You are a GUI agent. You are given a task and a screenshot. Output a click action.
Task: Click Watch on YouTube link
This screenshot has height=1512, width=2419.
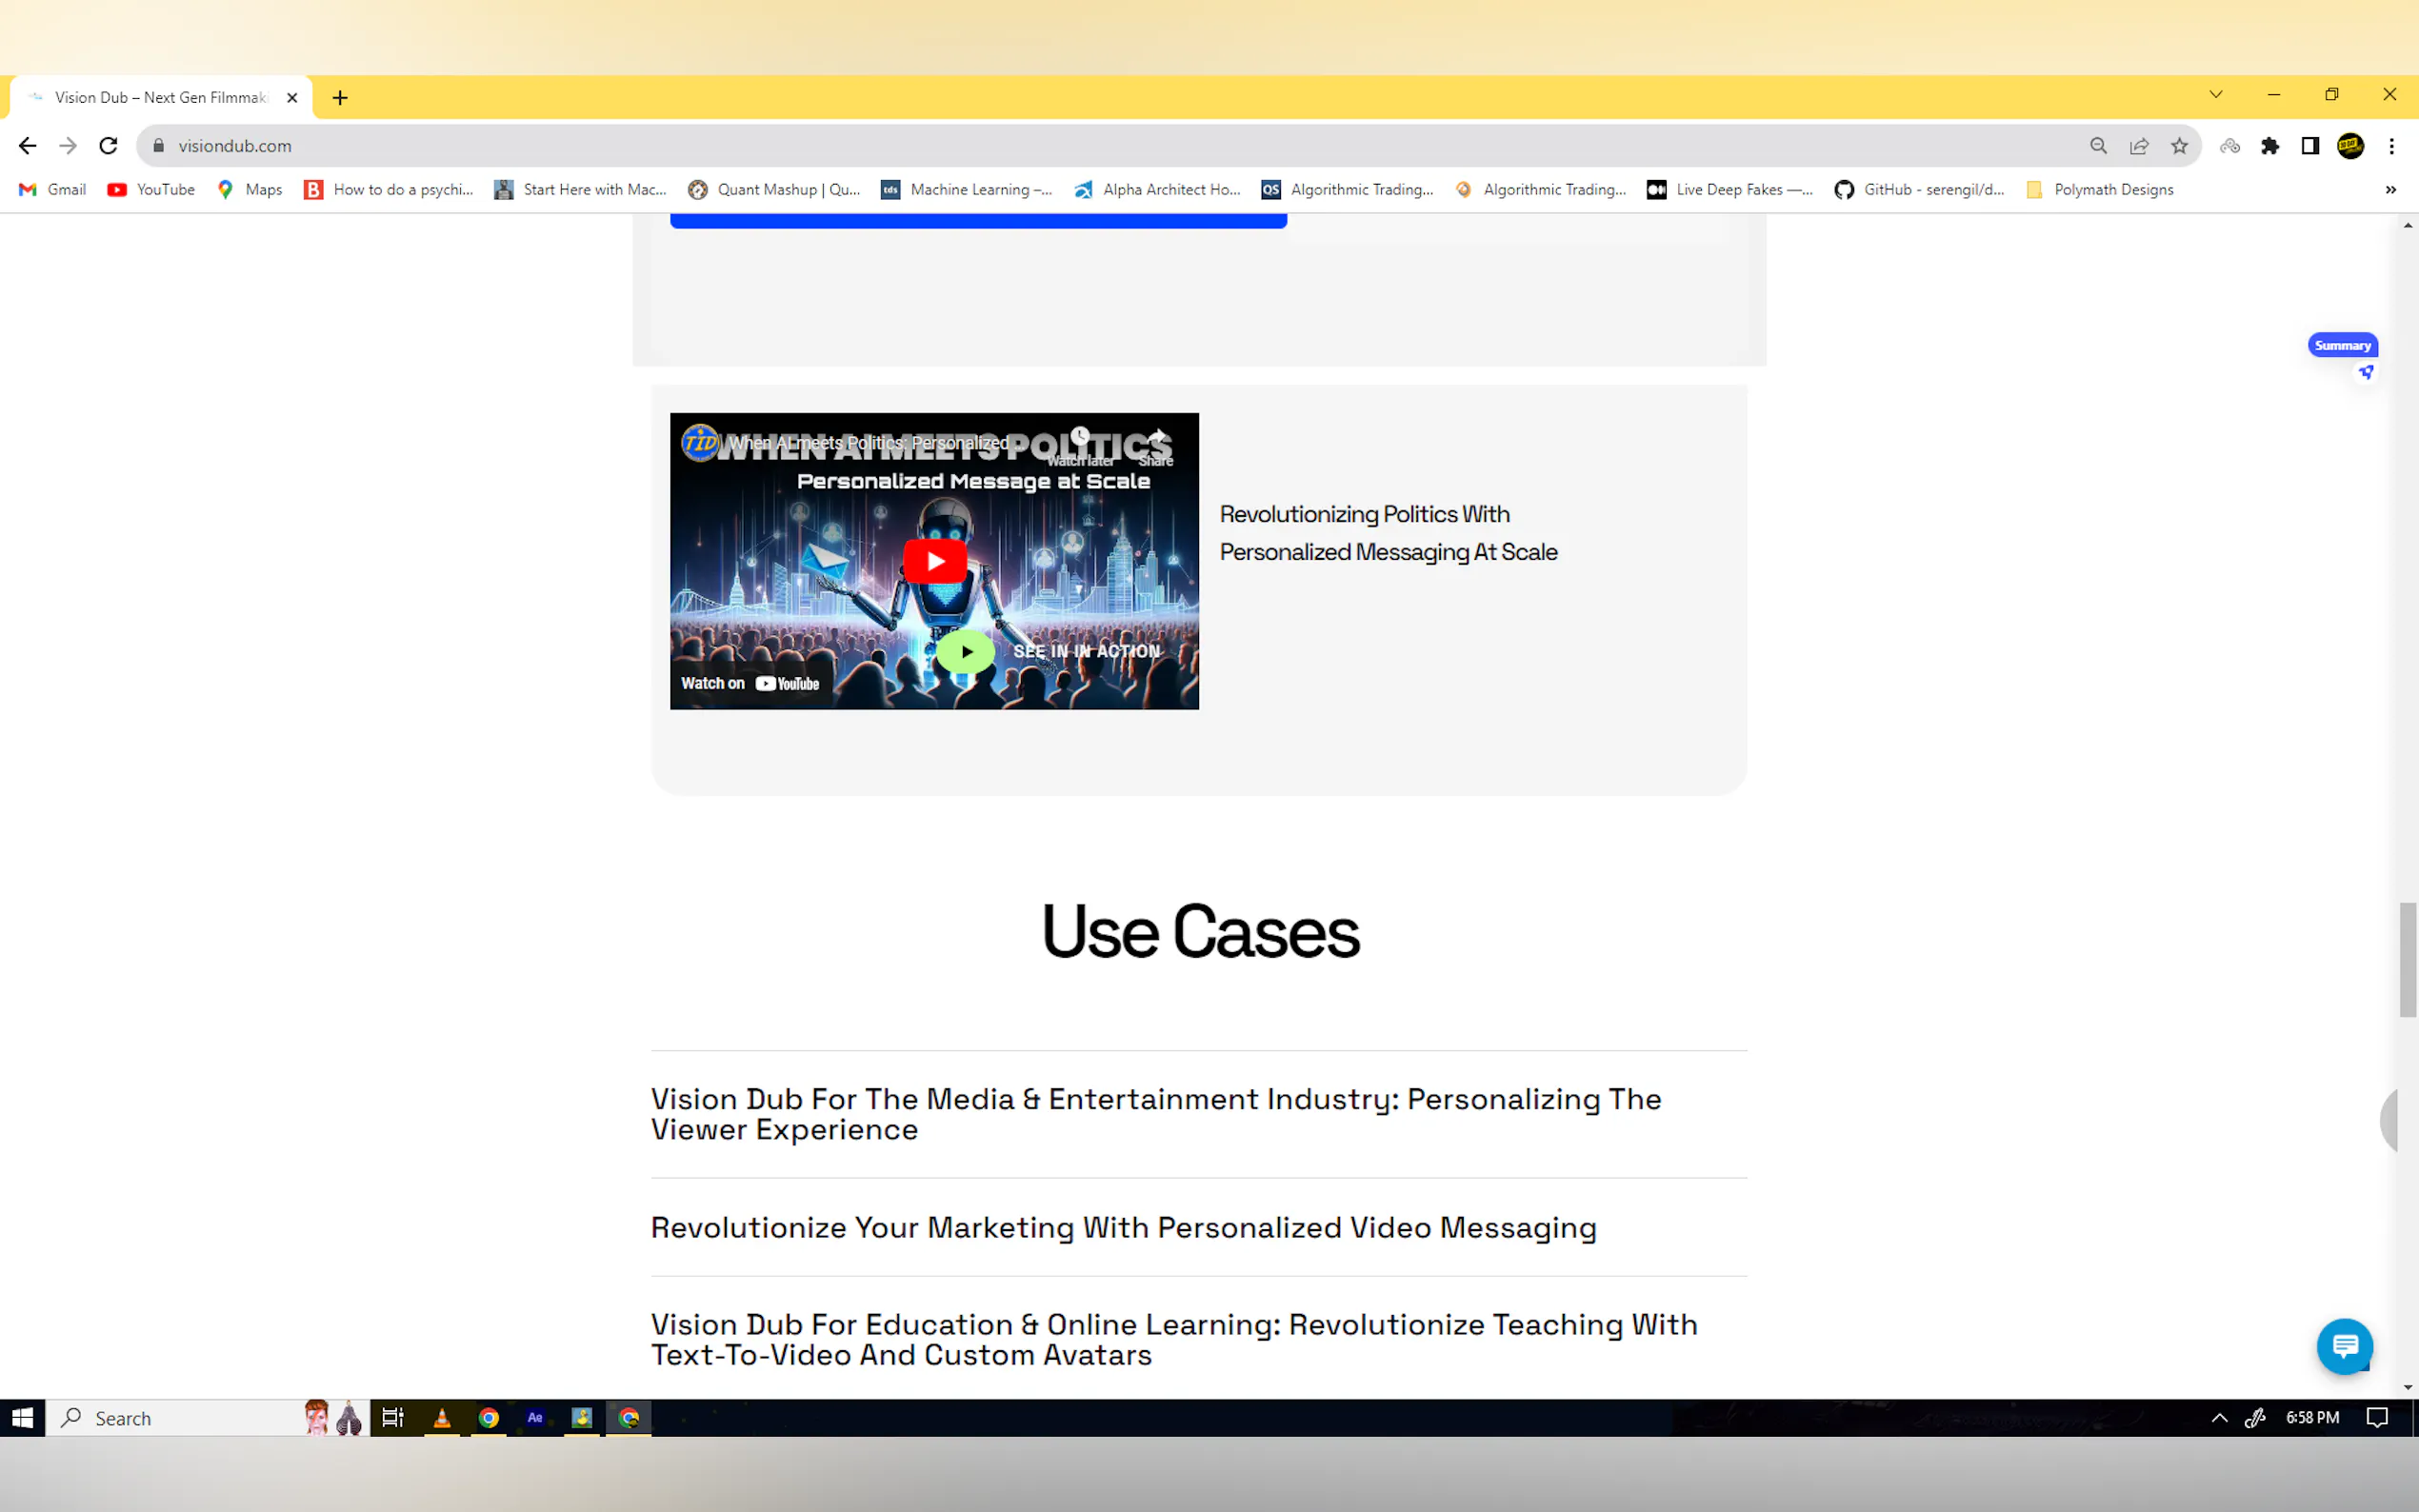coord(750,683)
